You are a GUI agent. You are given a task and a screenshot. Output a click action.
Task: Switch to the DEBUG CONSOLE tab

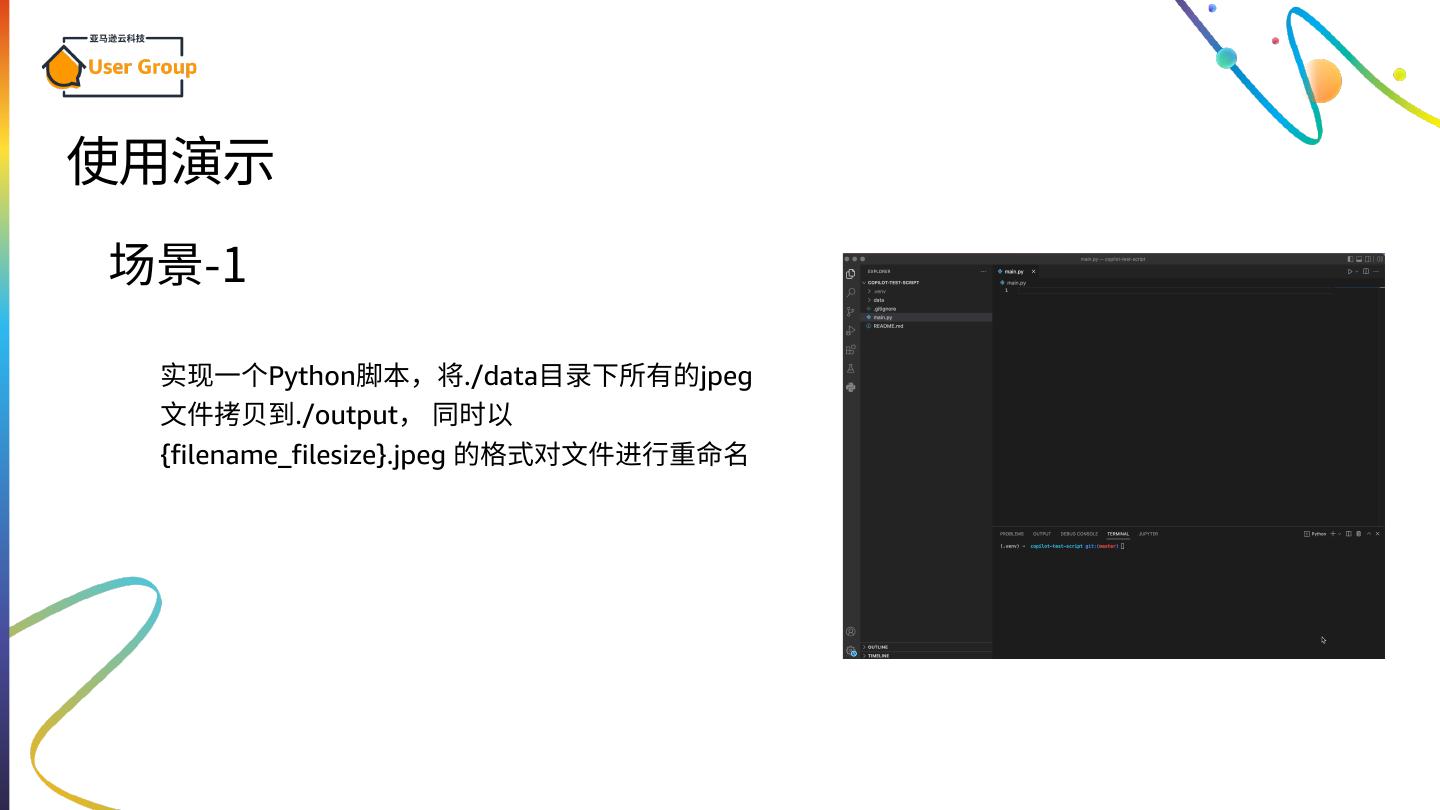point(1079,534)
